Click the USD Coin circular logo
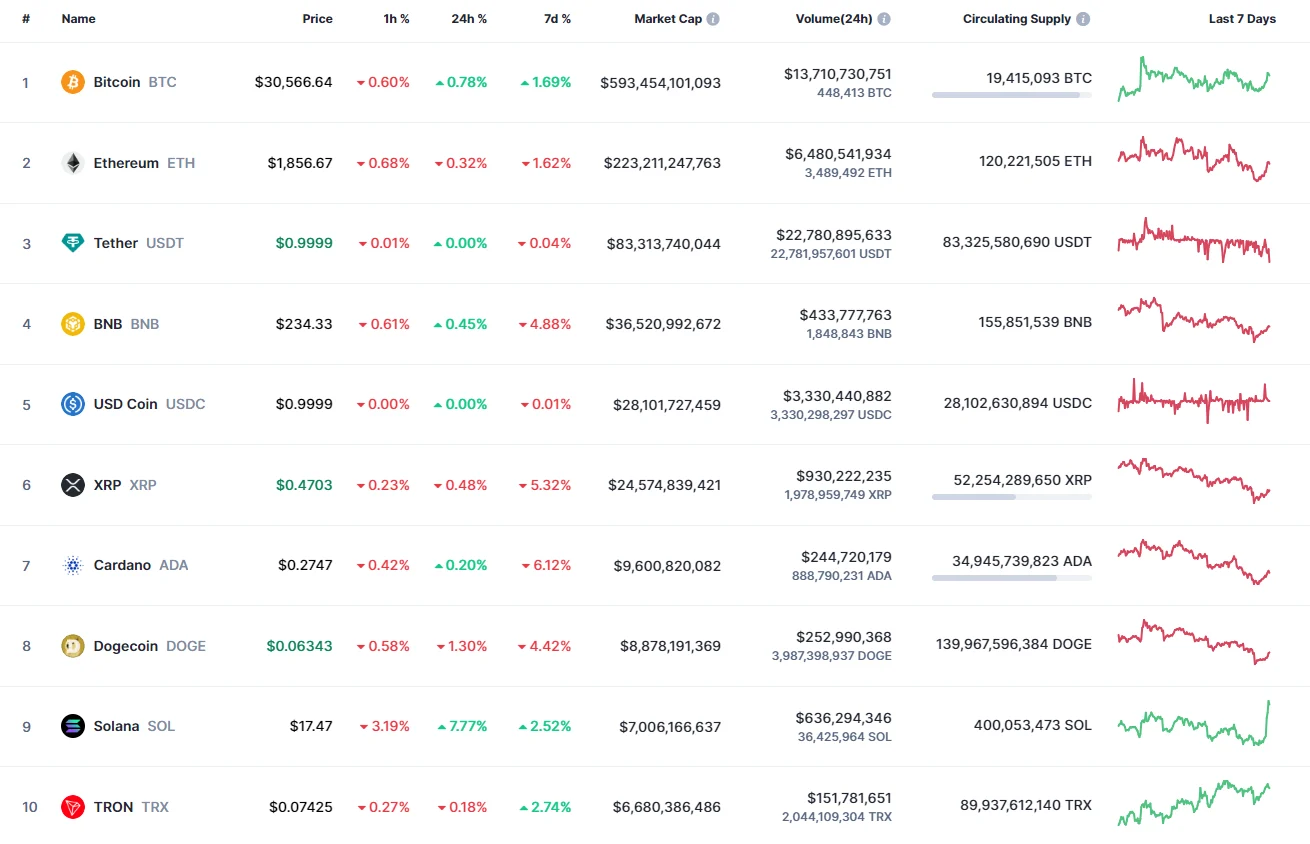Viewport: 1310px width, 844px height. coord(72,404)
